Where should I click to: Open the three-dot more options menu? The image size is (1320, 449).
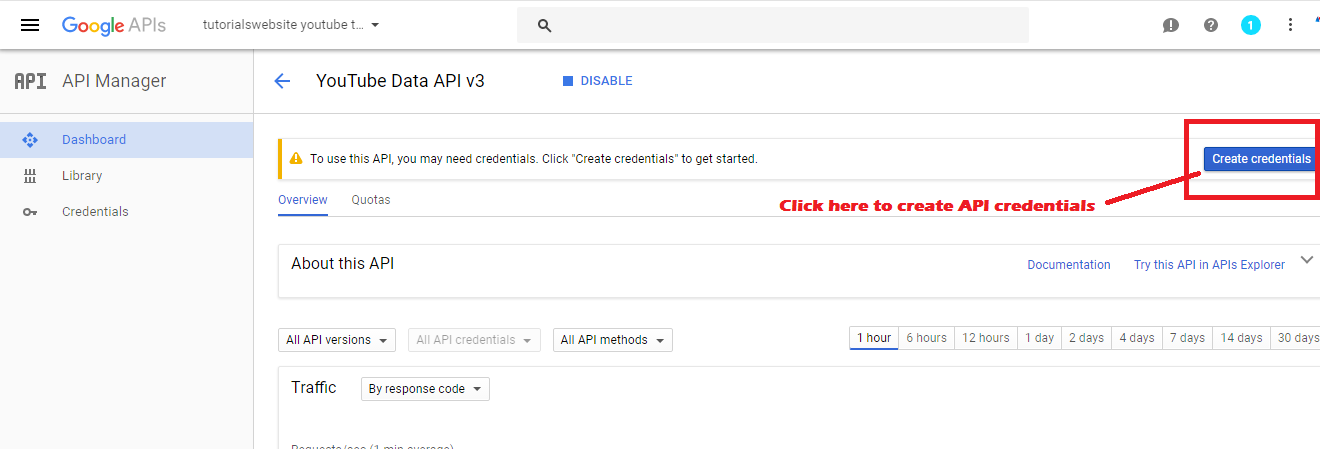1290,25
